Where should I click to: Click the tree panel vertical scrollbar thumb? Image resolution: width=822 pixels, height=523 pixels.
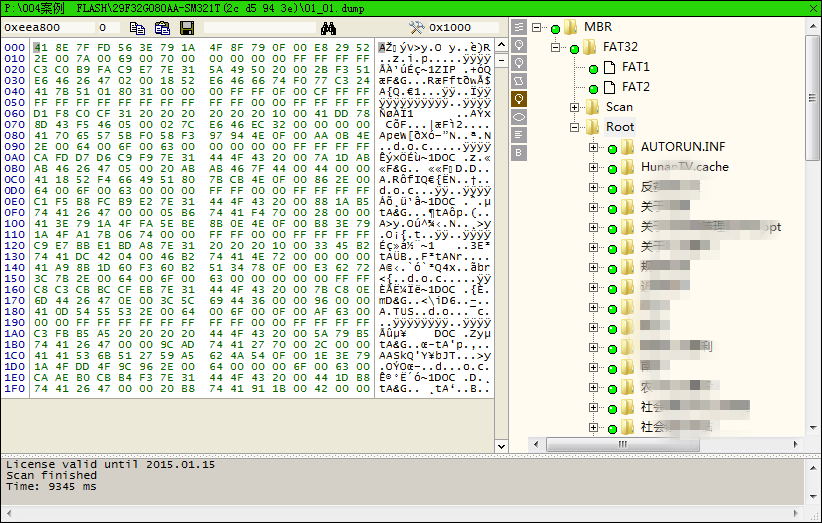point(813,99)
